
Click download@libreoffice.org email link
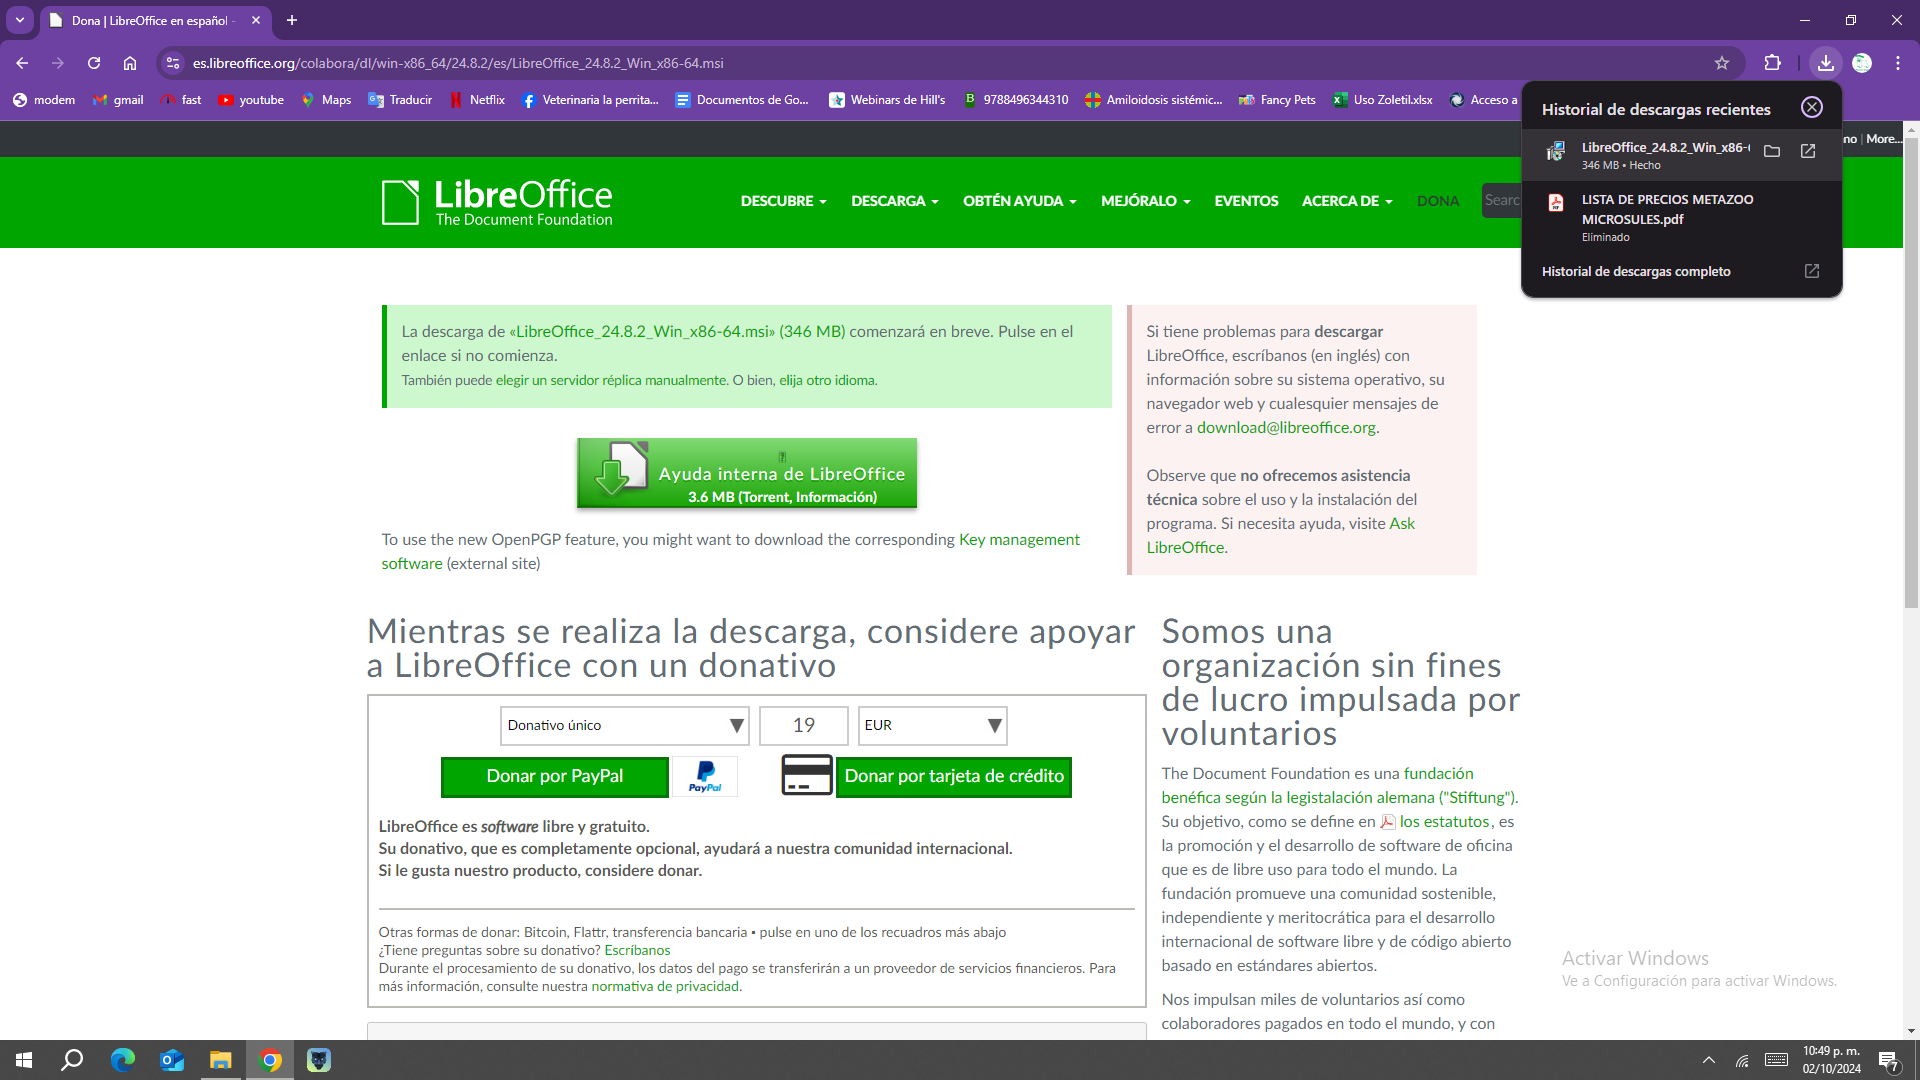1286,427
